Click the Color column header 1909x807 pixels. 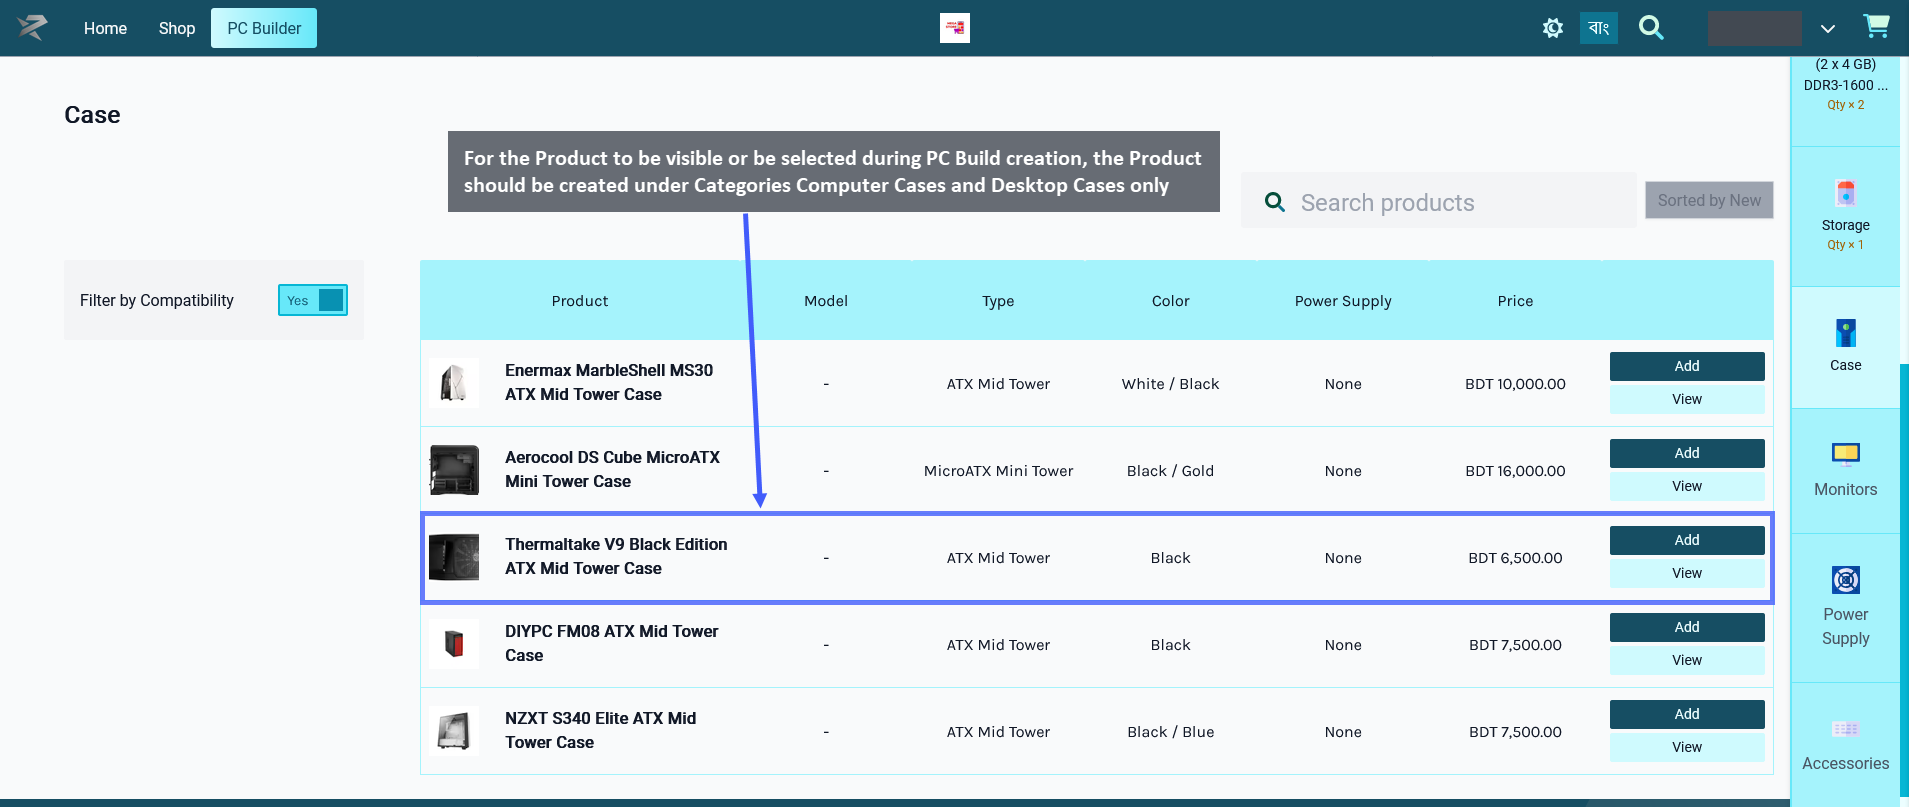[x=1171, y=301]
